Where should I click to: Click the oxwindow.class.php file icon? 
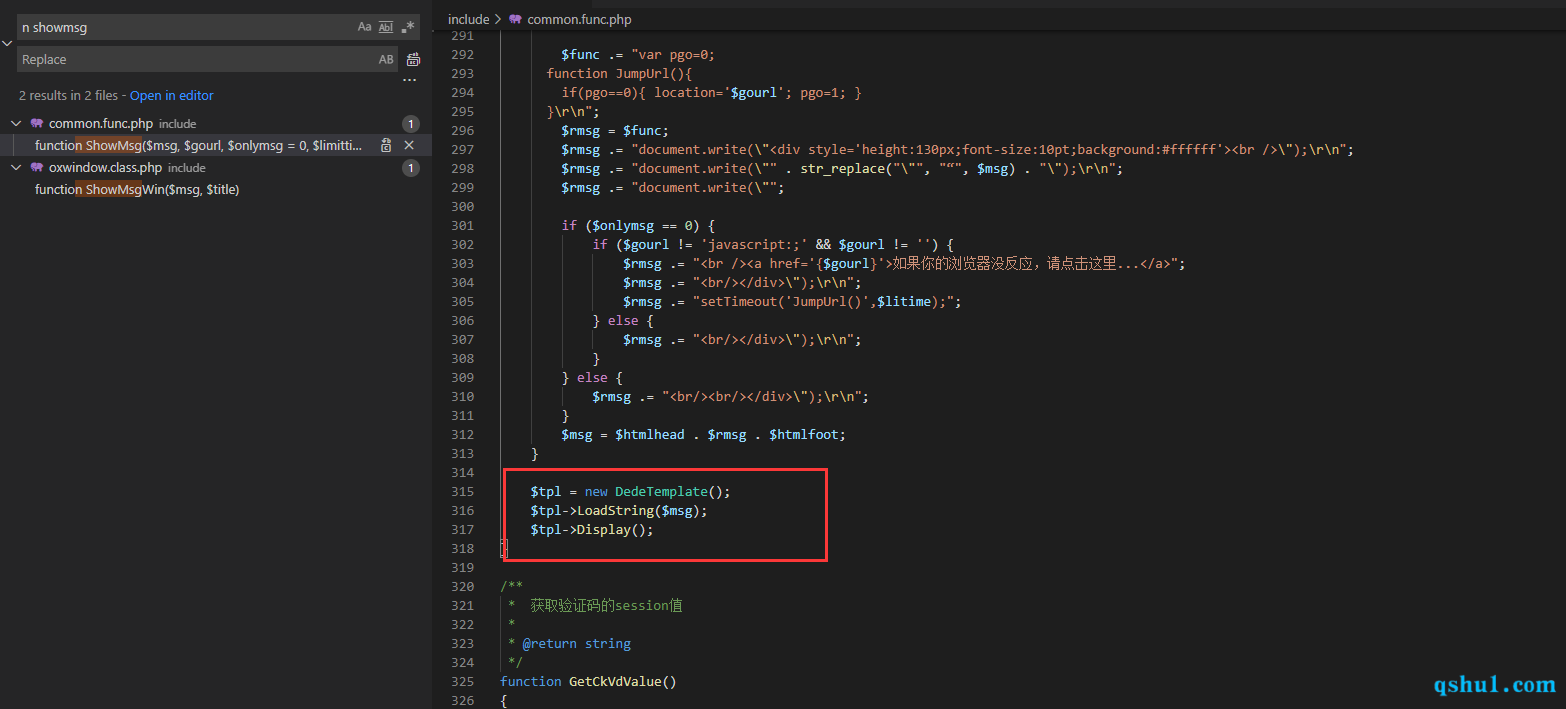(37, 168)
